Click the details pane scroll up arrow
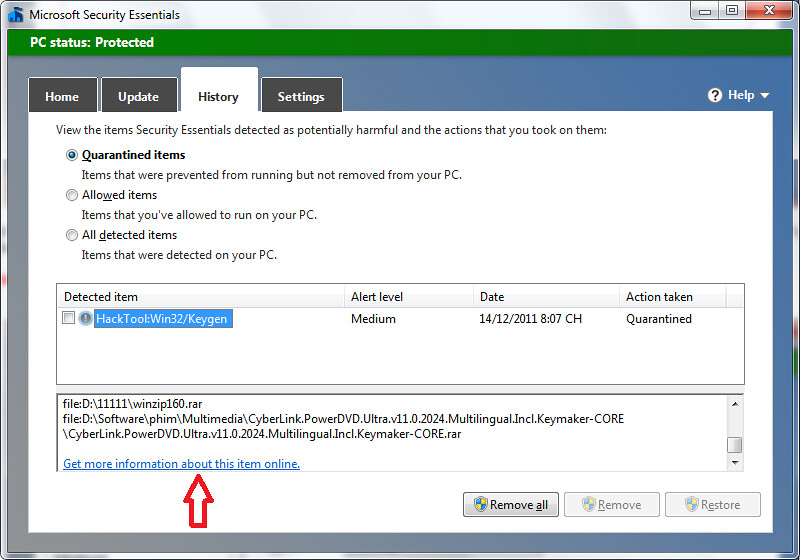 click(x=735, y=404)
